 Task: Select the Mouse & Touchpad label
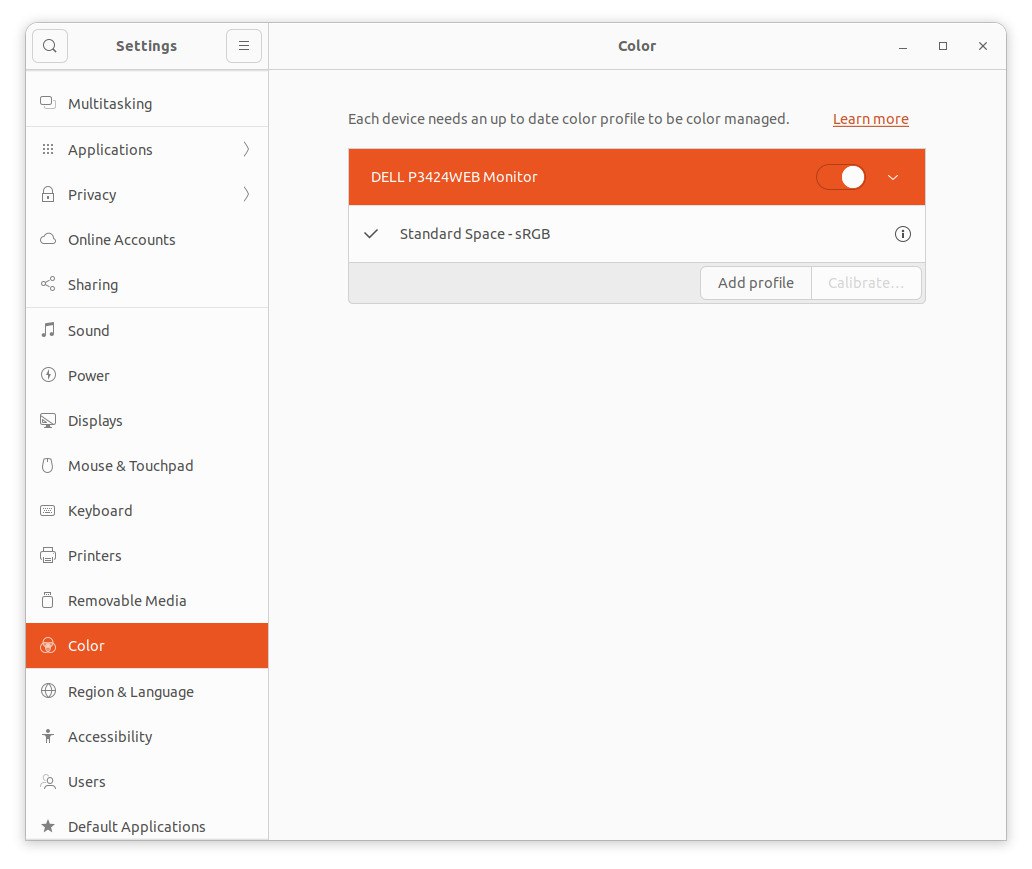coord(130,466)
